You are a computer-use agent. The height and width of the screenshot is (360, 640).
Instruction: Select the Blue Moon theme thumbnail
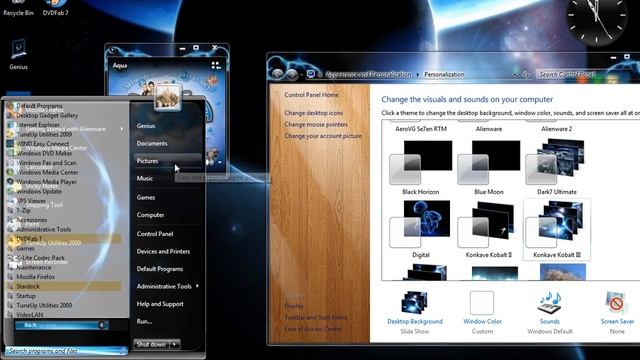(x=489, y=162)
